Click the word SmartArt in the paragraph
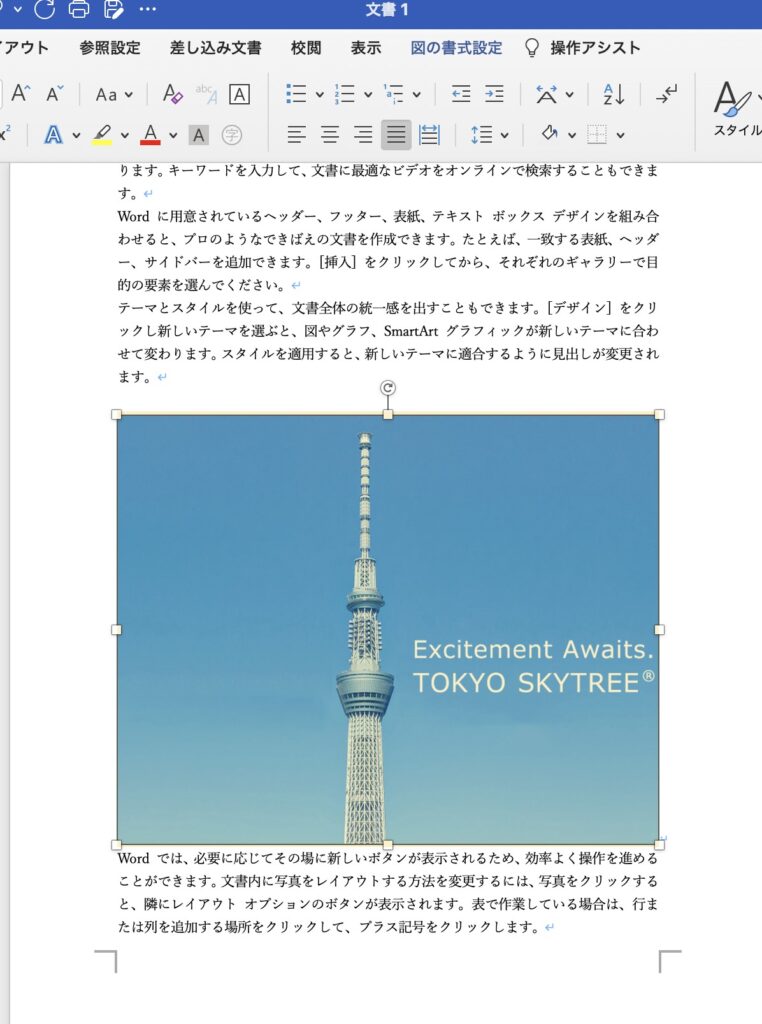Image resolution: width=762 pixels, height=1024 pixels. tap(411, 331)
